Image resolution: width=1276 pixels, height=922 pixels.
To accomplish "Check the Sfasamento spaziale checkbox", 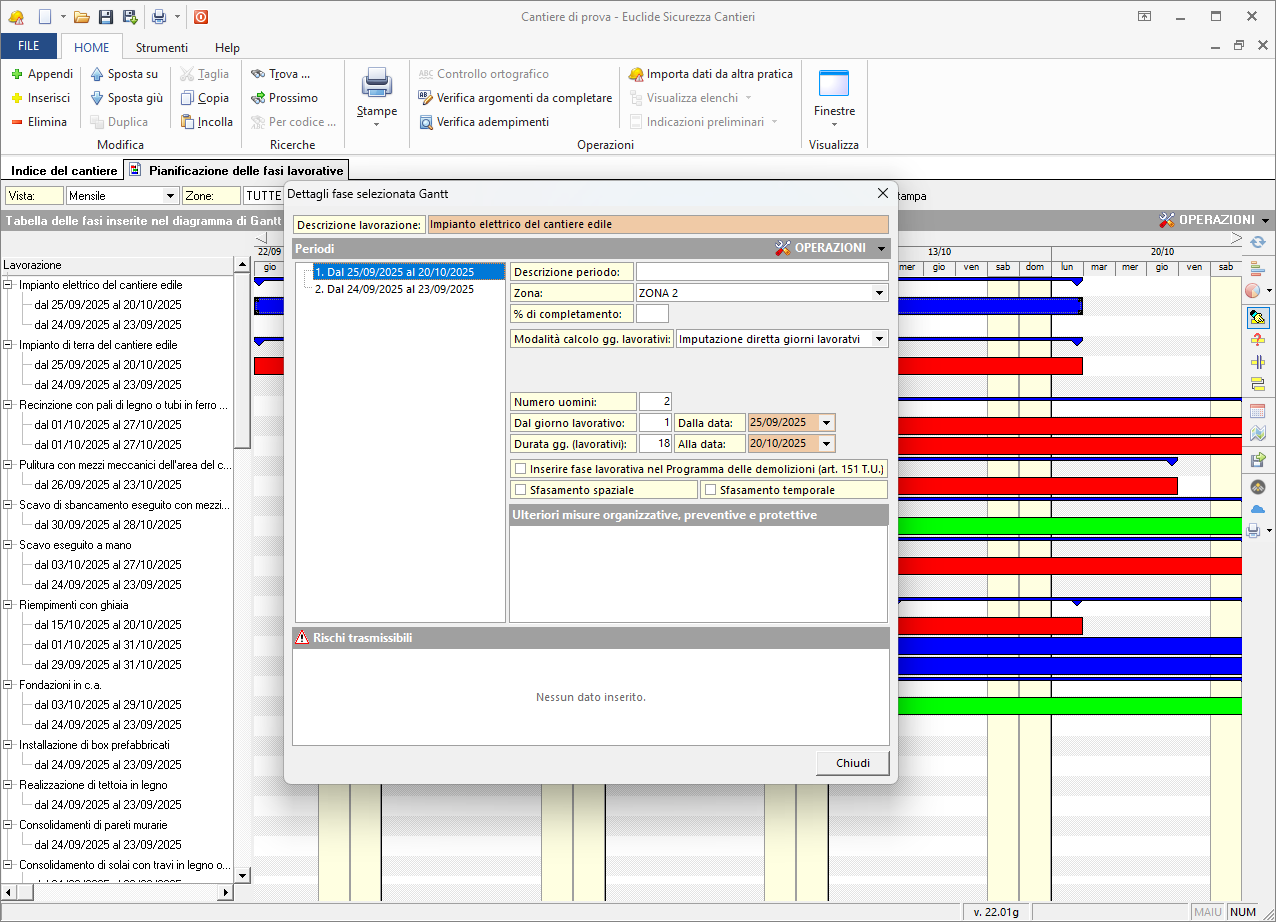I will [x=520, y=490].
